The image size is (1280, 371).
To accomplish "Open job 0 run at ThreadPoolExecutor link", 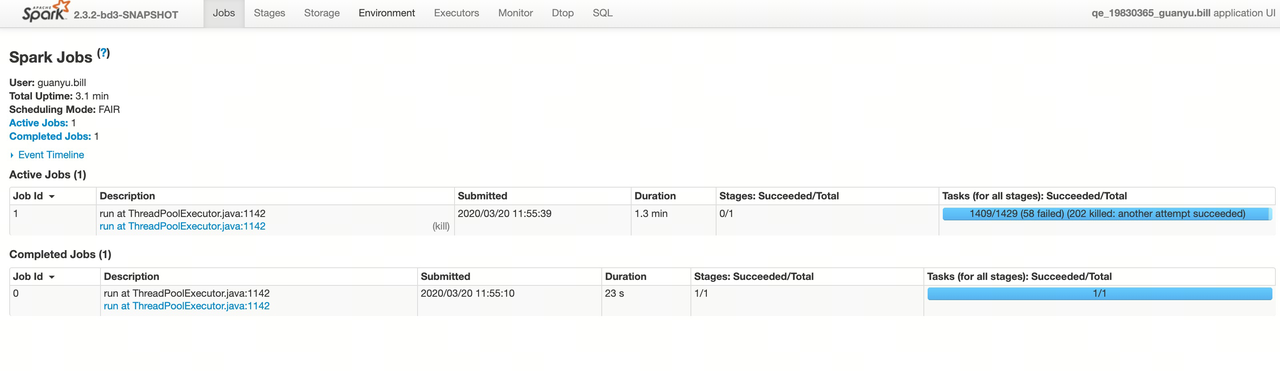I will coord(186,306).
